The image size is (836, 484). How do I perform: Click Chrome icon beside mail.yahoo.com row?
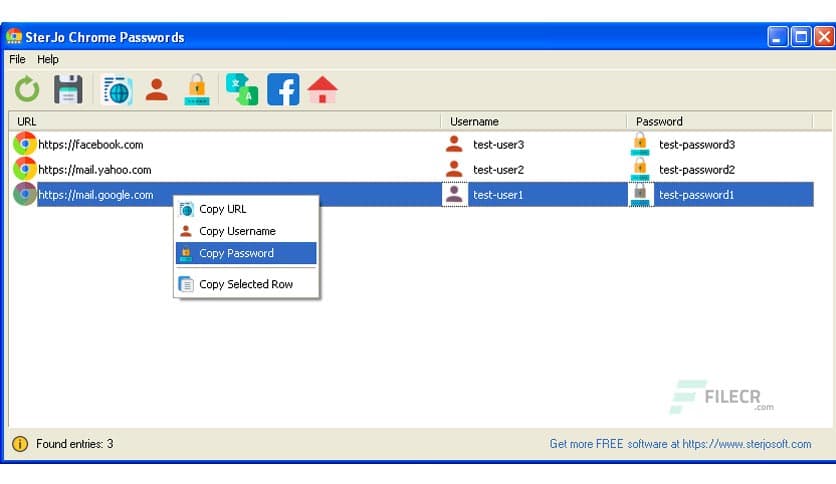tap(25, 169)
